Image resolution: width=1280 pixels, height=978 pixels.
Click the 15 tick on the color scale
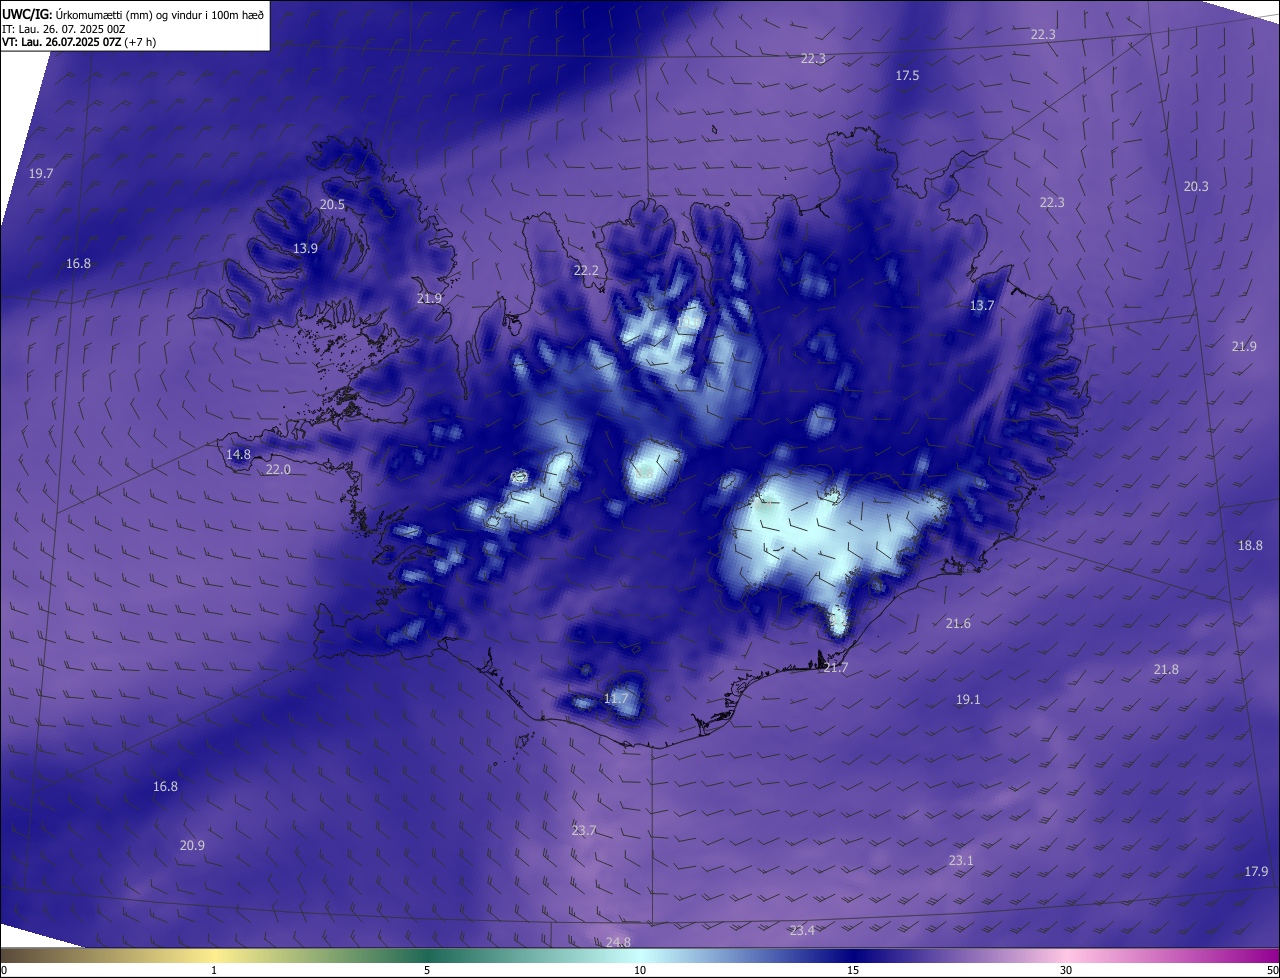point(853,970)
